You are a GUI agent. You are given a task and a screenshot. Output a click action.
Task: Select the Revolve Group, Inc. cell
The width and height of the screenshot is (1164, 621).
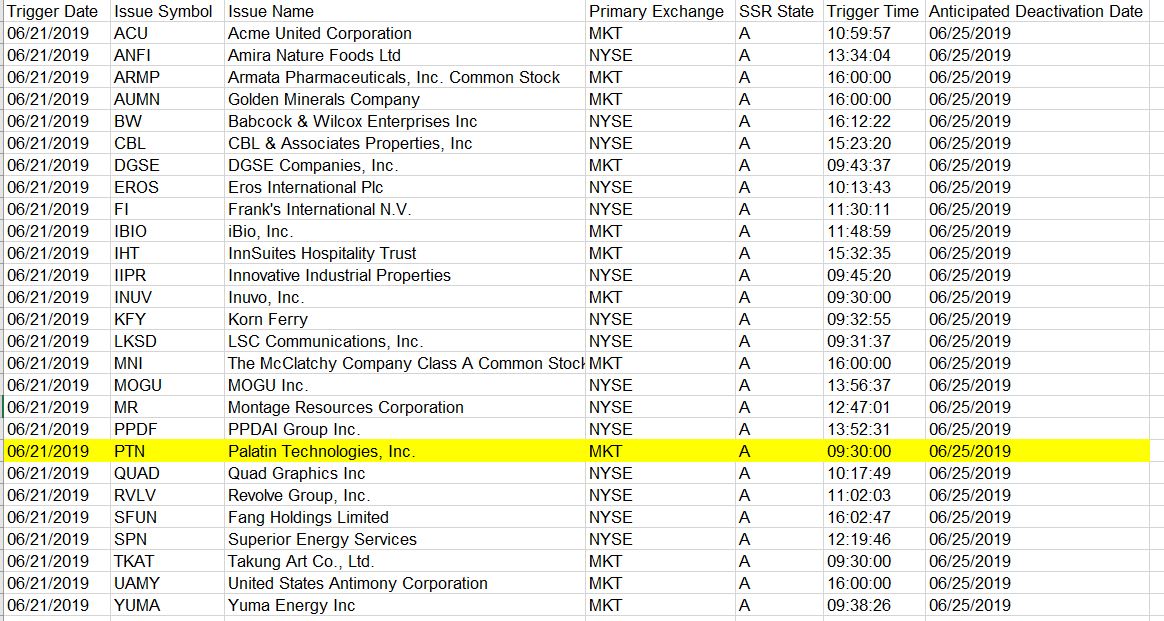point(298,495)
